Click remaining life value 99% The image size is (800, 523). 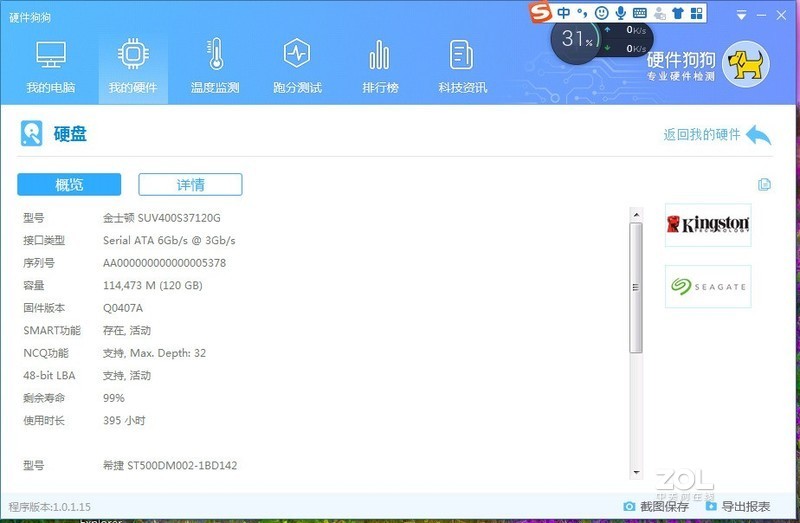click(x=114, y=398)
